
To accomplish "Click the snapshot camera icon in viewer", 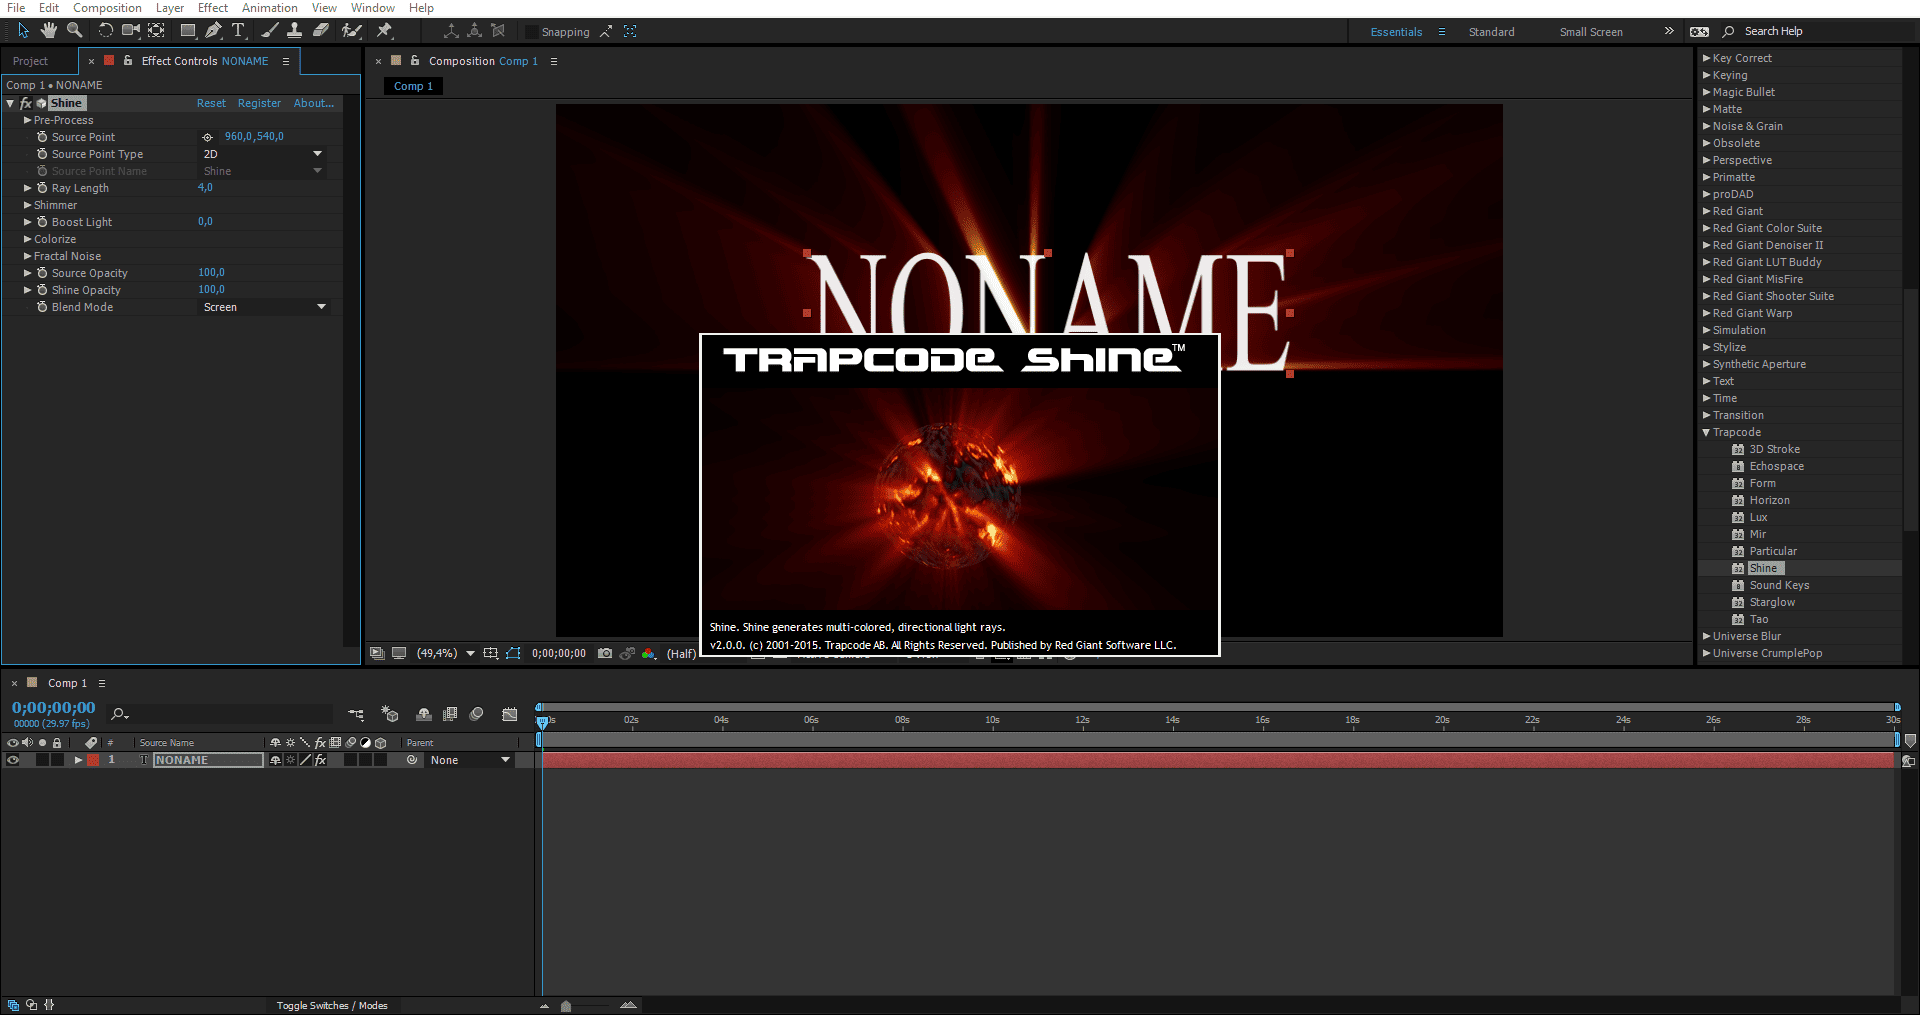I will [605, 653].
